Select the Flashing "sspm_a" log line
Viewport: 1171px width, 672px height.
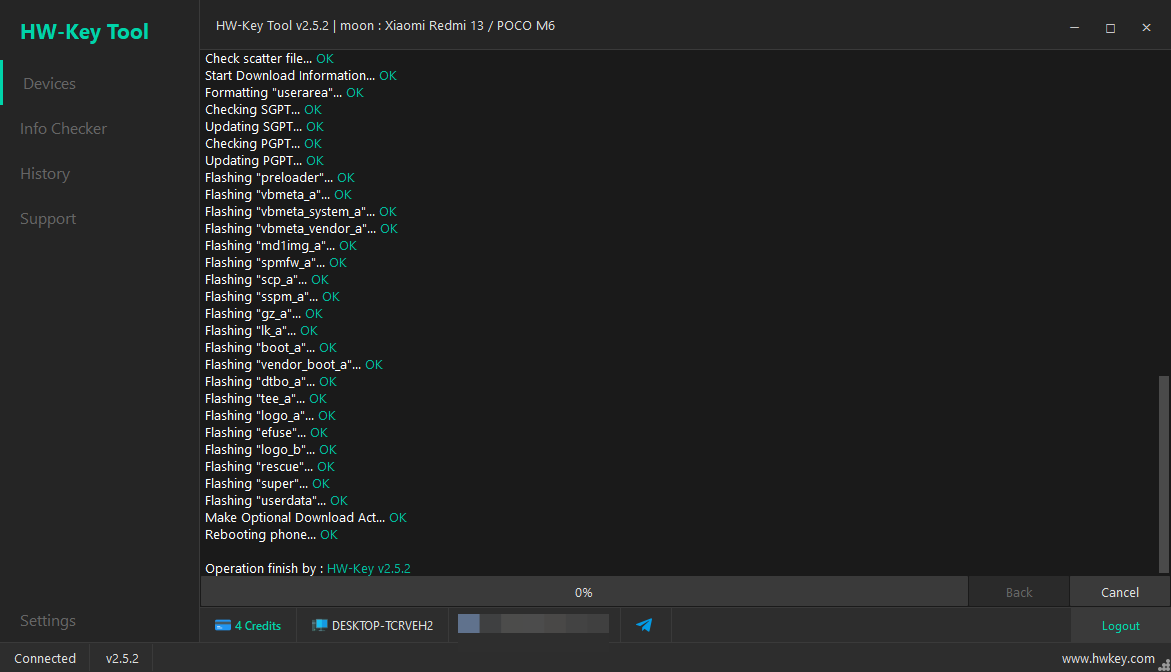click(273, 297)
